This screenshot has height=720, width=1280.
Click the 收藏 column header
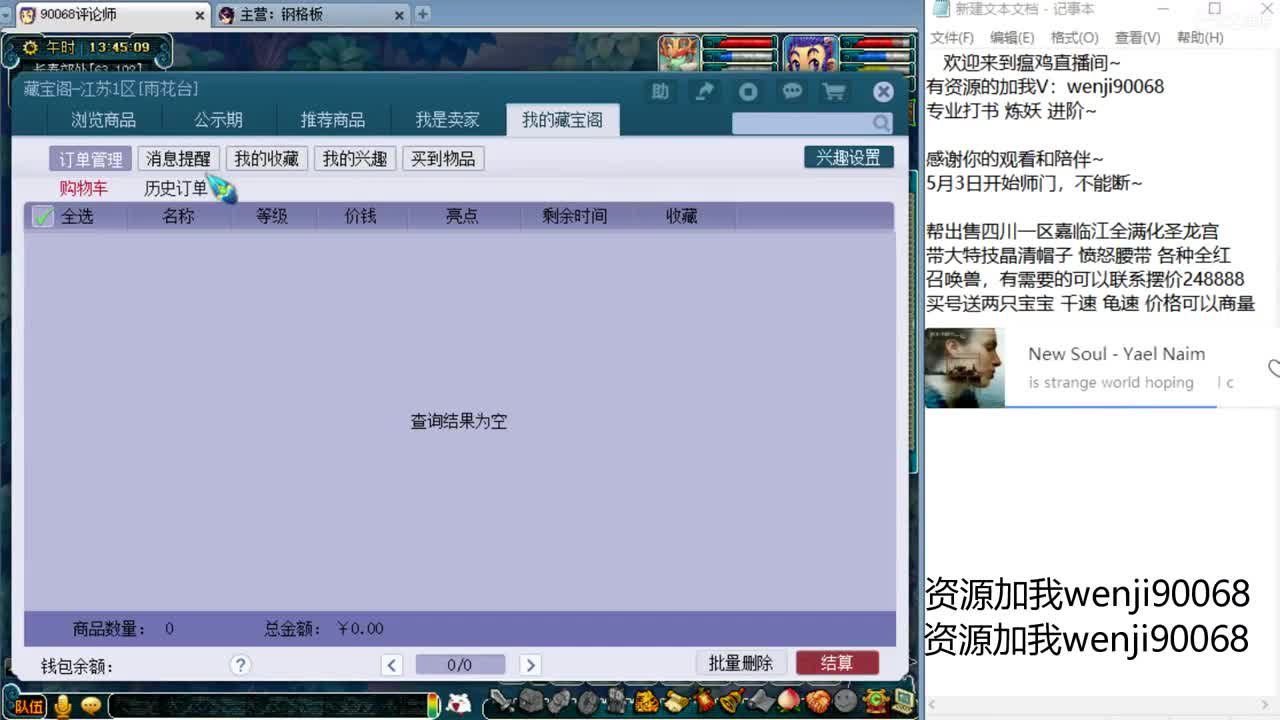[682, 216]
